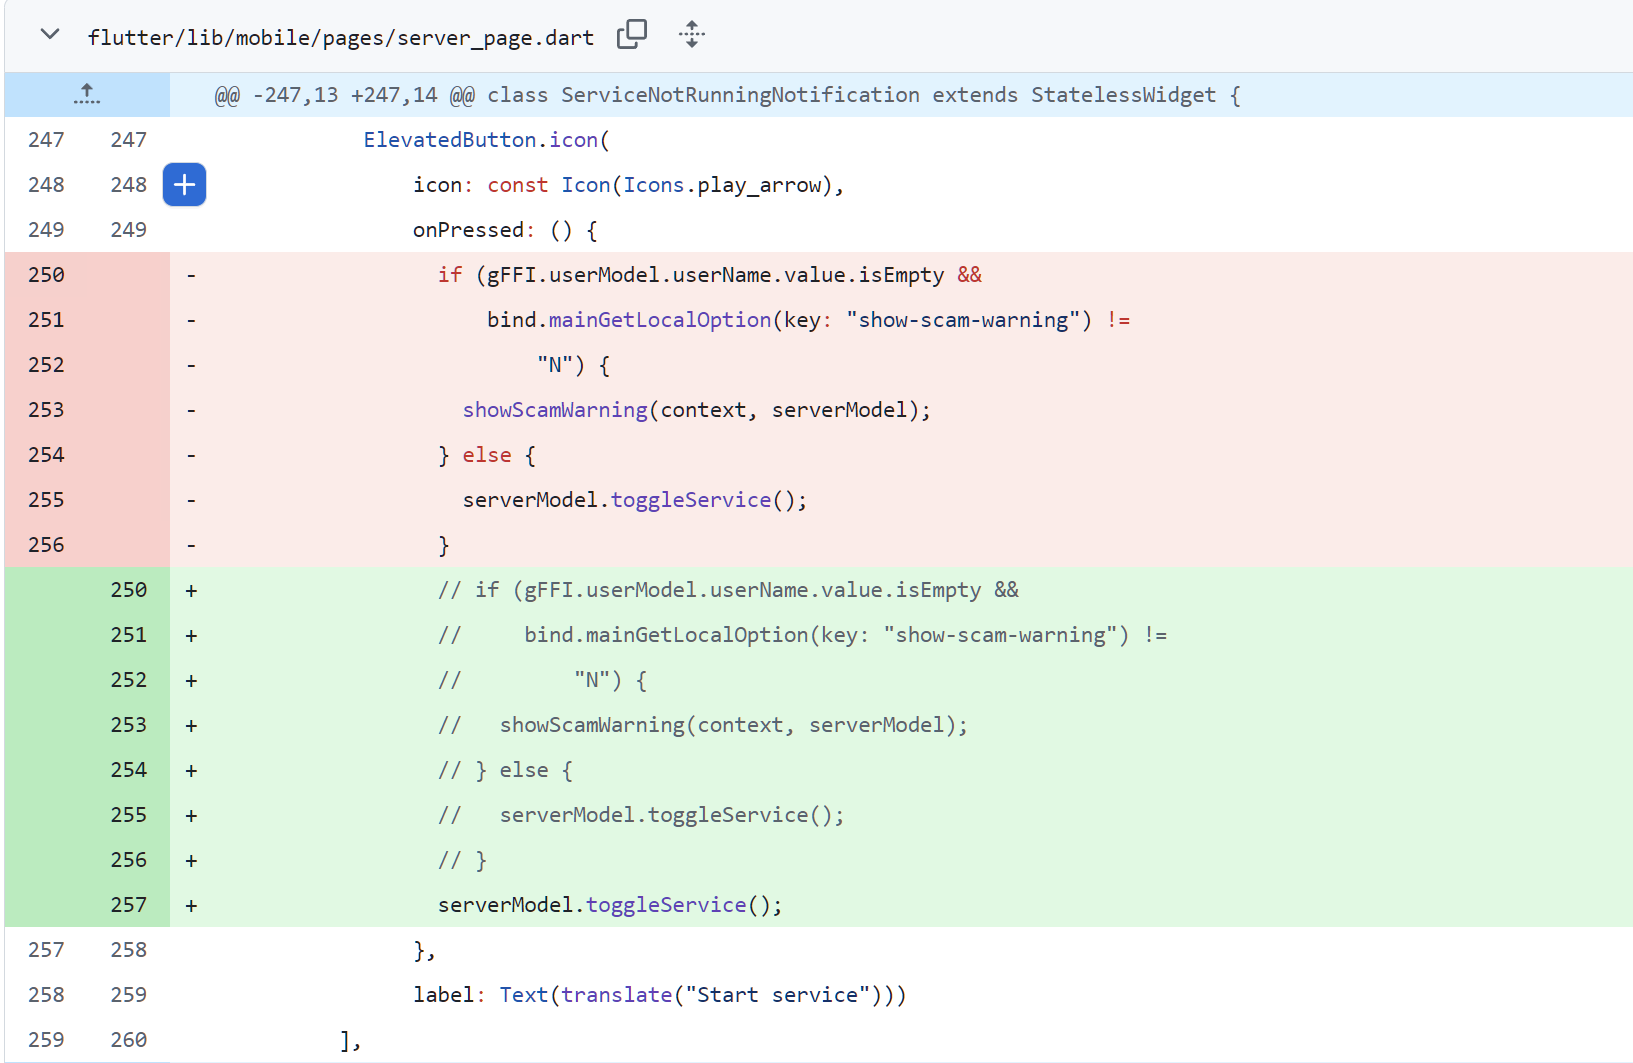Click the new line number 250
The image size is (1633, 1063).
click(x=128, y=590)
